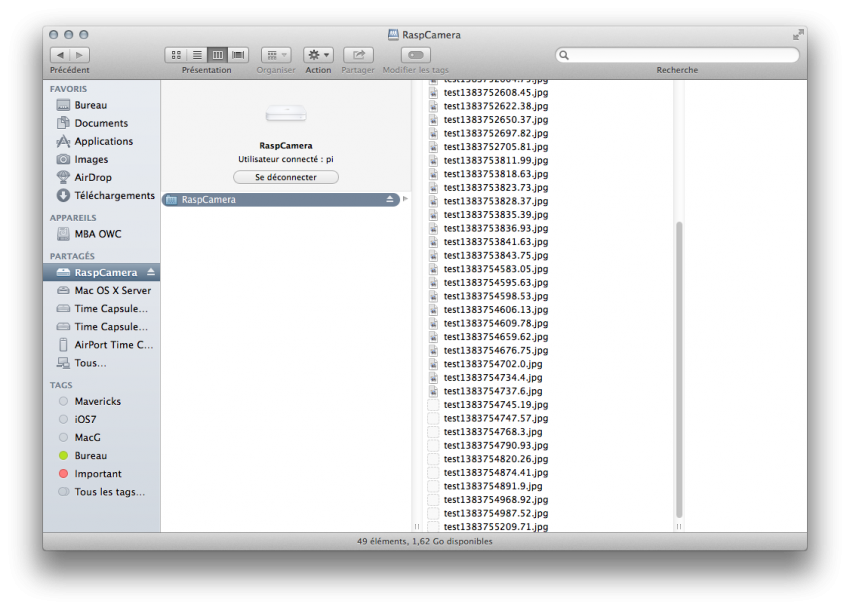Open Bureau in Favoris sidebar
This screenshot has width=850, height=610.
101,105
